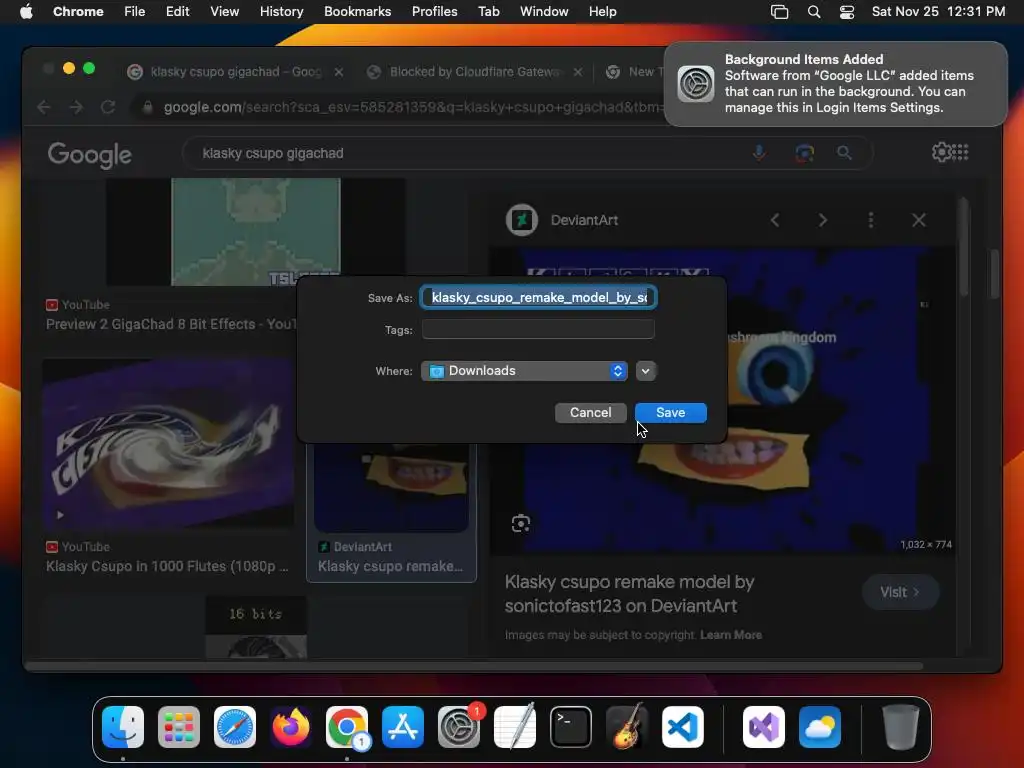Click the Background Items Added notification
Screen dimensions: 1024x768
836,84
